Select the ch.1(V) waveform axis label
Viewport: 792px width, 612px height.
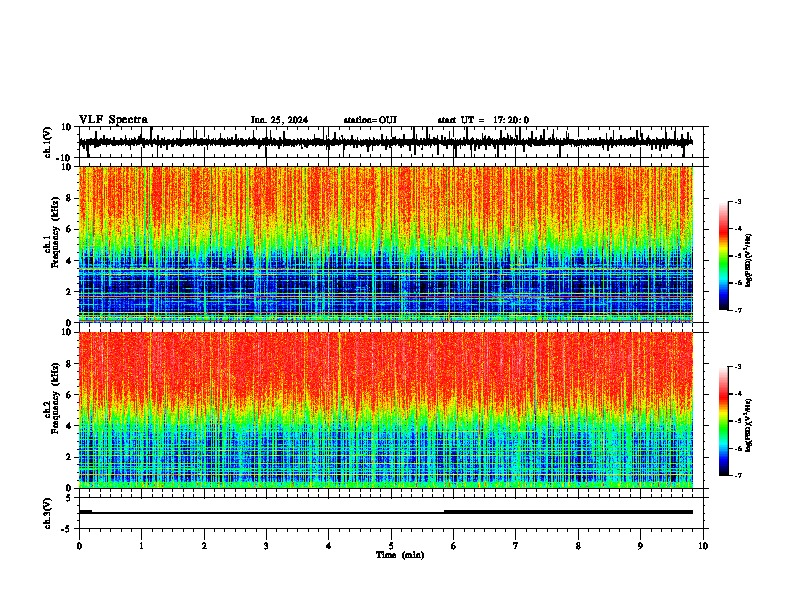pyautogui.click(x=48, y=142)
